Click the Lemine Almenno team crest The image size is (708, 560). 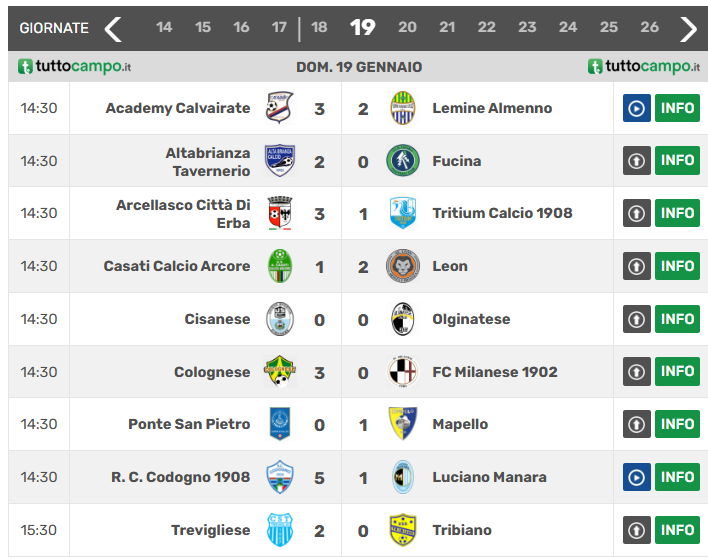click(402, 108)
